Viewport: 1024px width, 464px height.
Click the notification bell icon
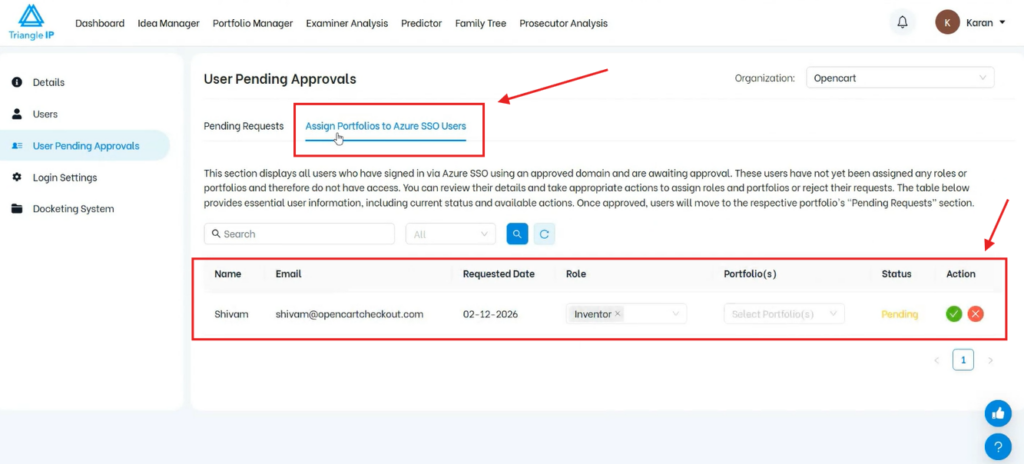pos(903,22)
